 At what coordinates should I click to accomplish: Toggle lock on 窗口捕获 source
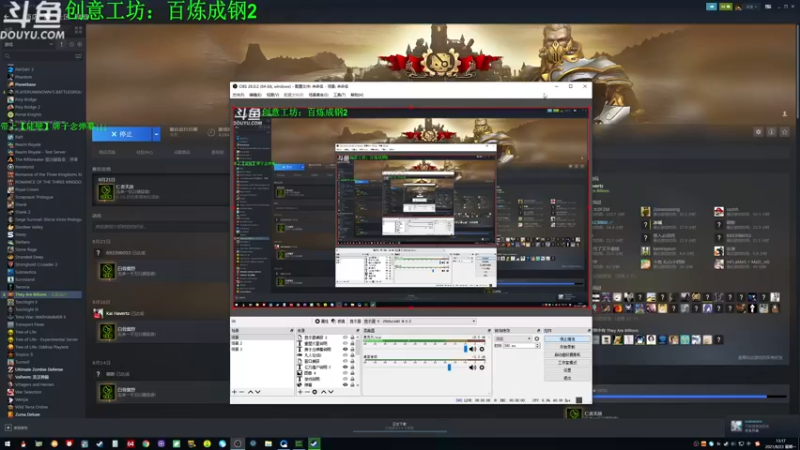(x=352, y=361)
